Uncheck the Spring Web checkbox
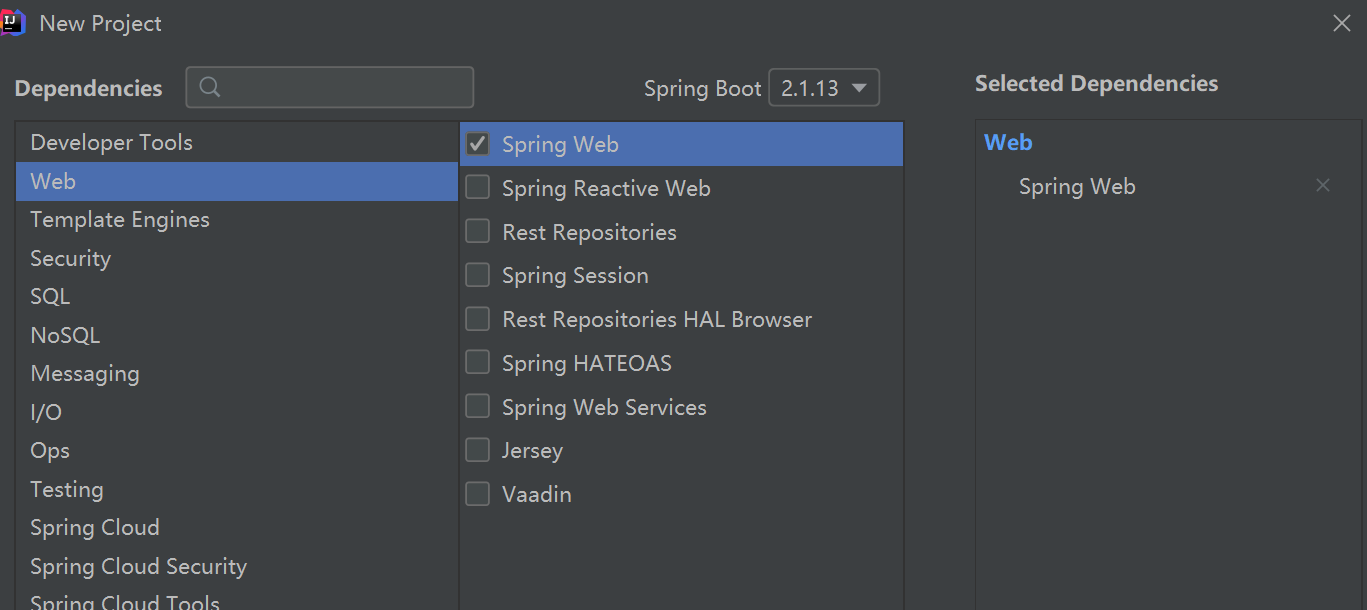Viewport: 1367px width, 610px height. pos(477,143)
